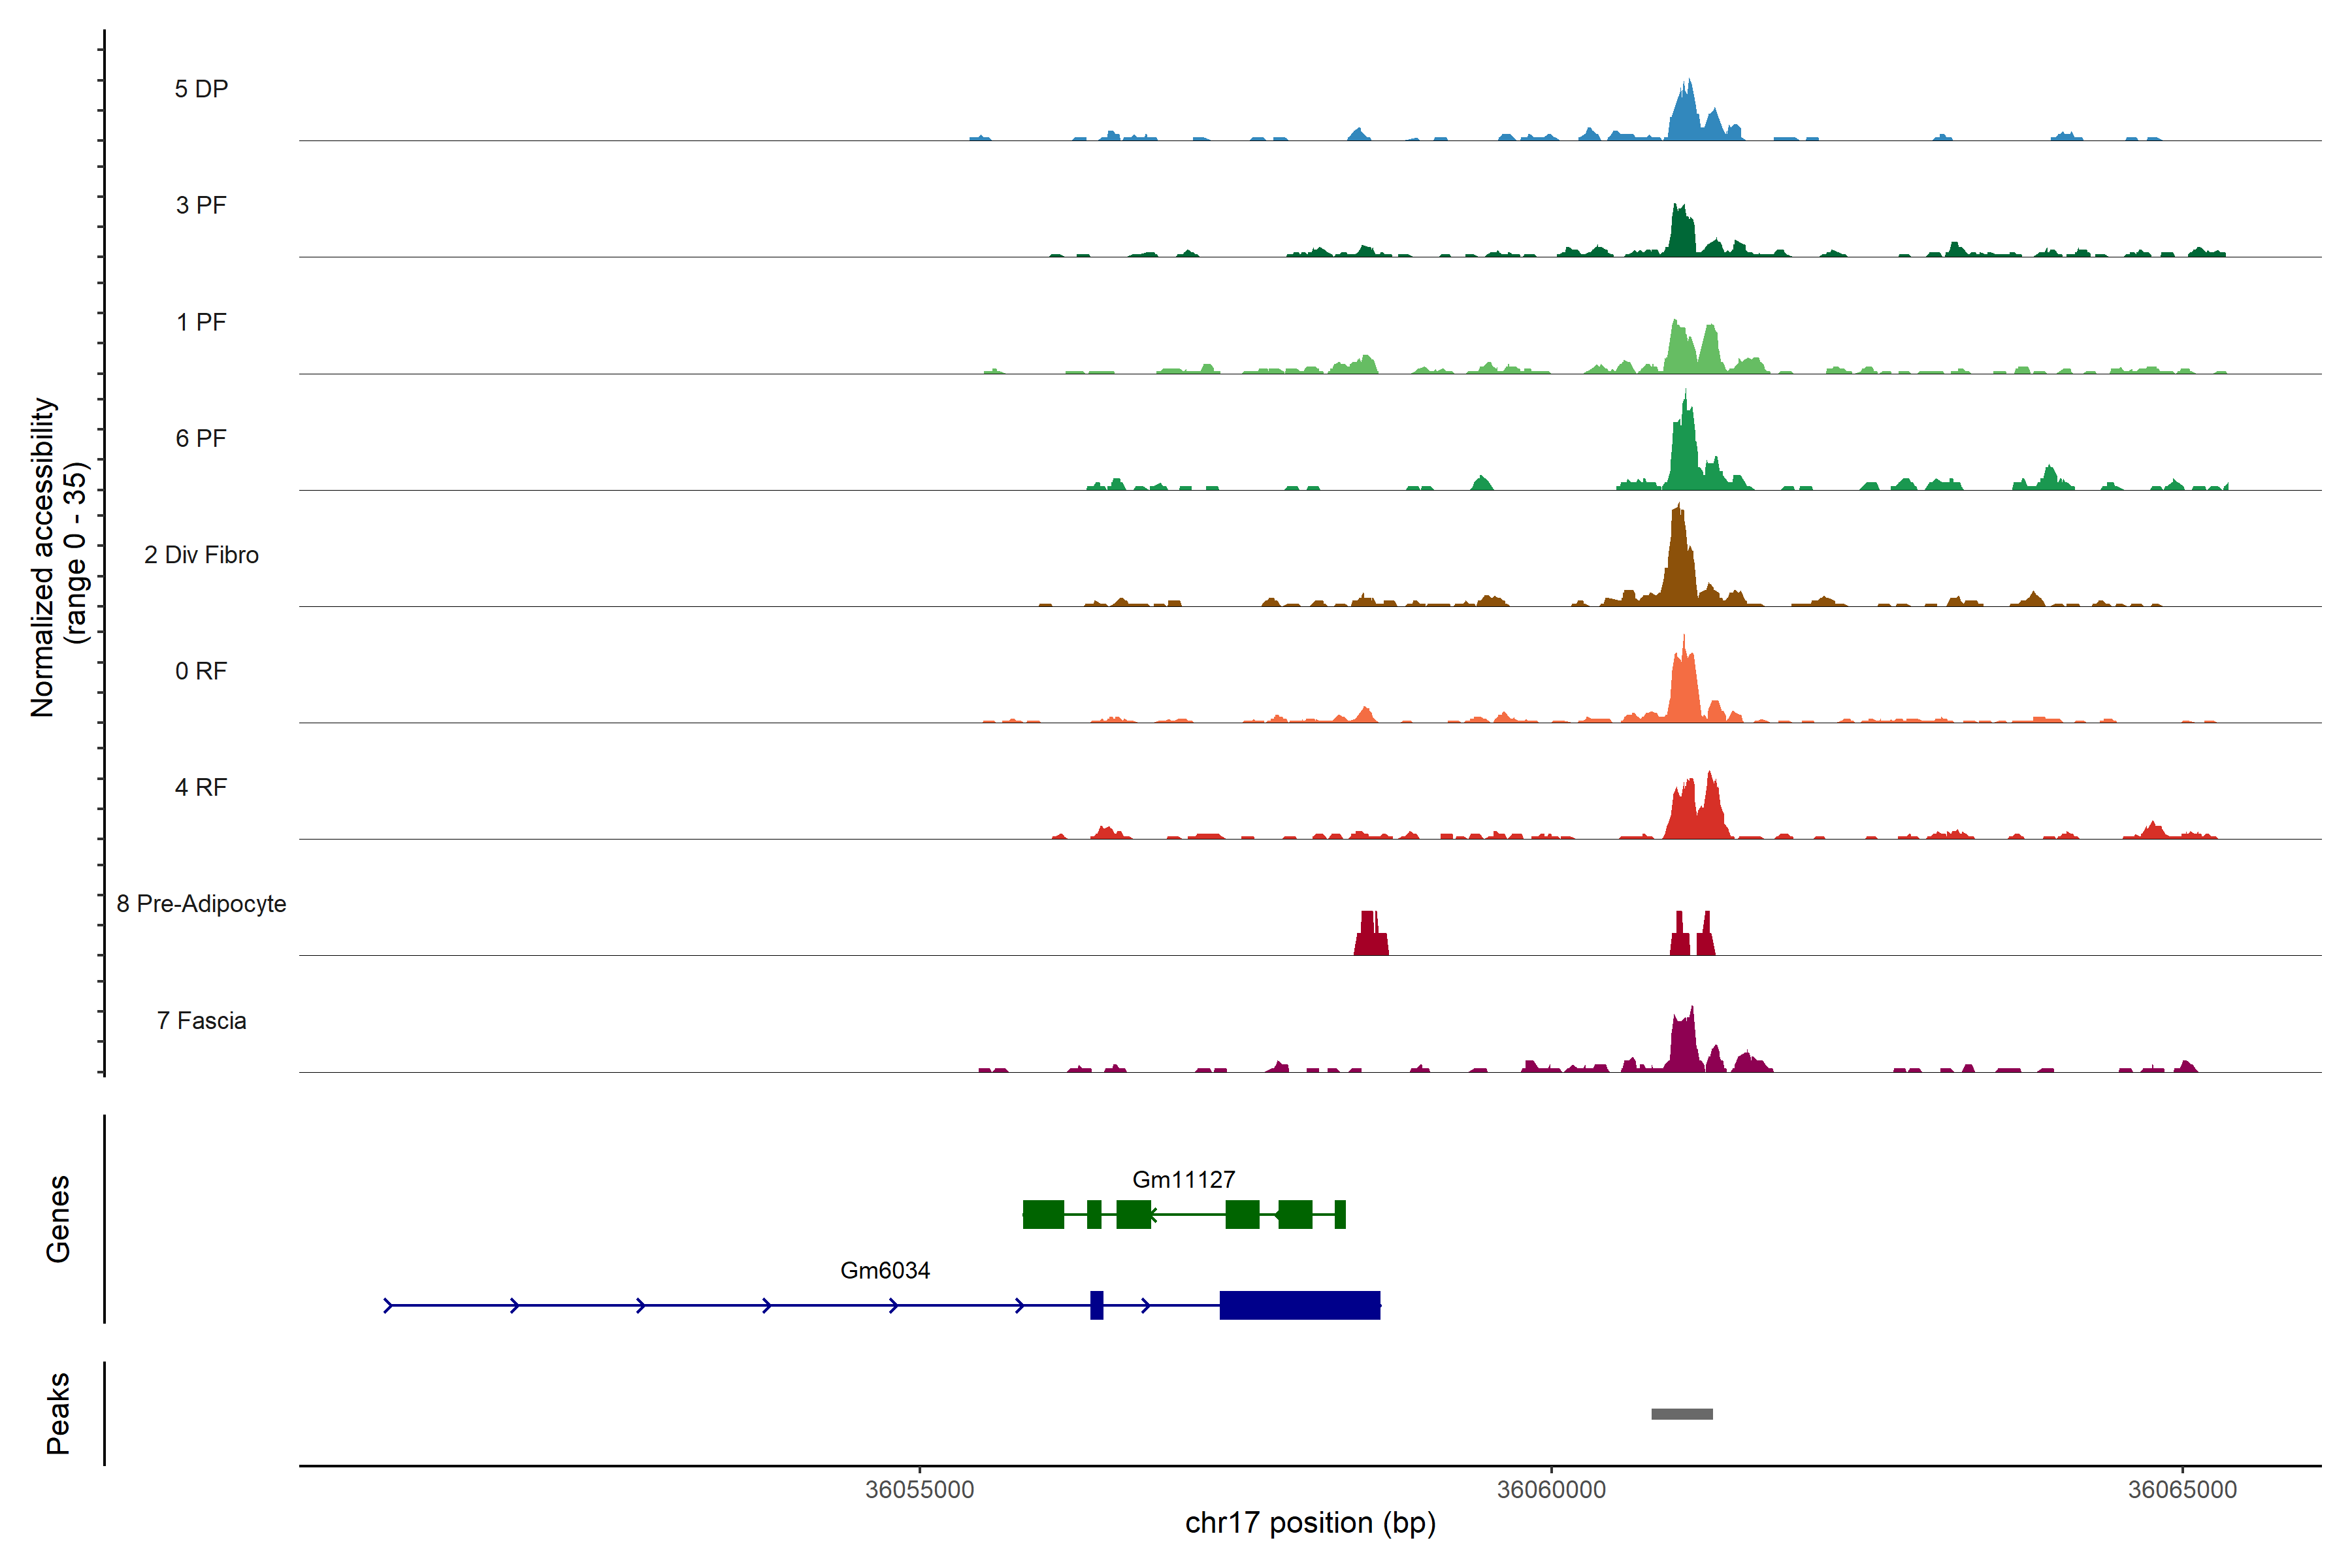Click the chr17 position axis title
This screenshot has height=1568, width=2352.
[1310, 1523]
